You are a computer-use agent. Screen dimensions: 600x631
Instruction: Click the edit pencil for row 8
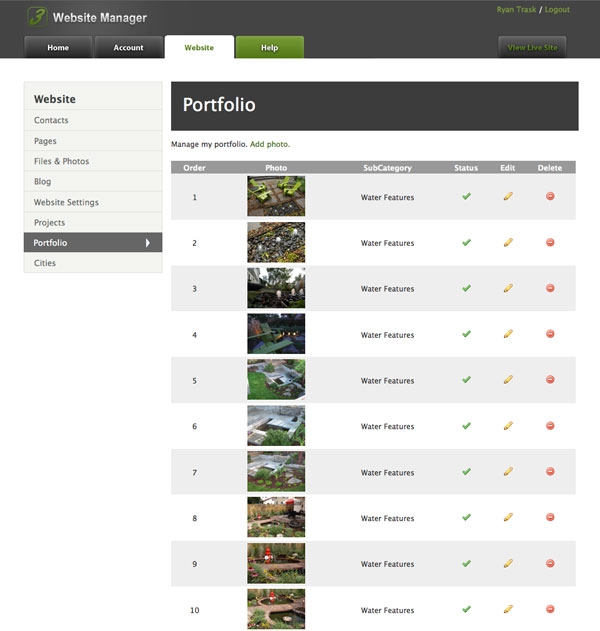point(508,517)
